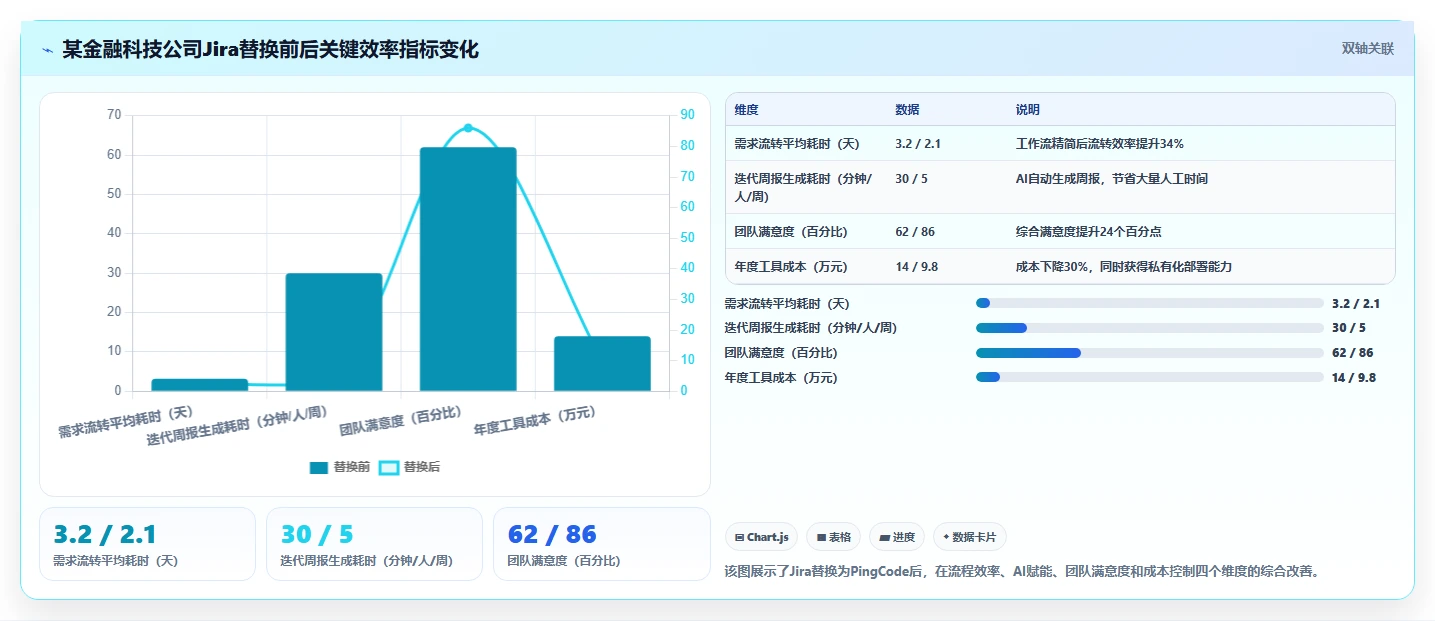This screenshot has width=1435, height=621.
Task: Click the chart title 某金融科技公司Jira替换前后关键效率指标变化
Action: click(270, 49)
